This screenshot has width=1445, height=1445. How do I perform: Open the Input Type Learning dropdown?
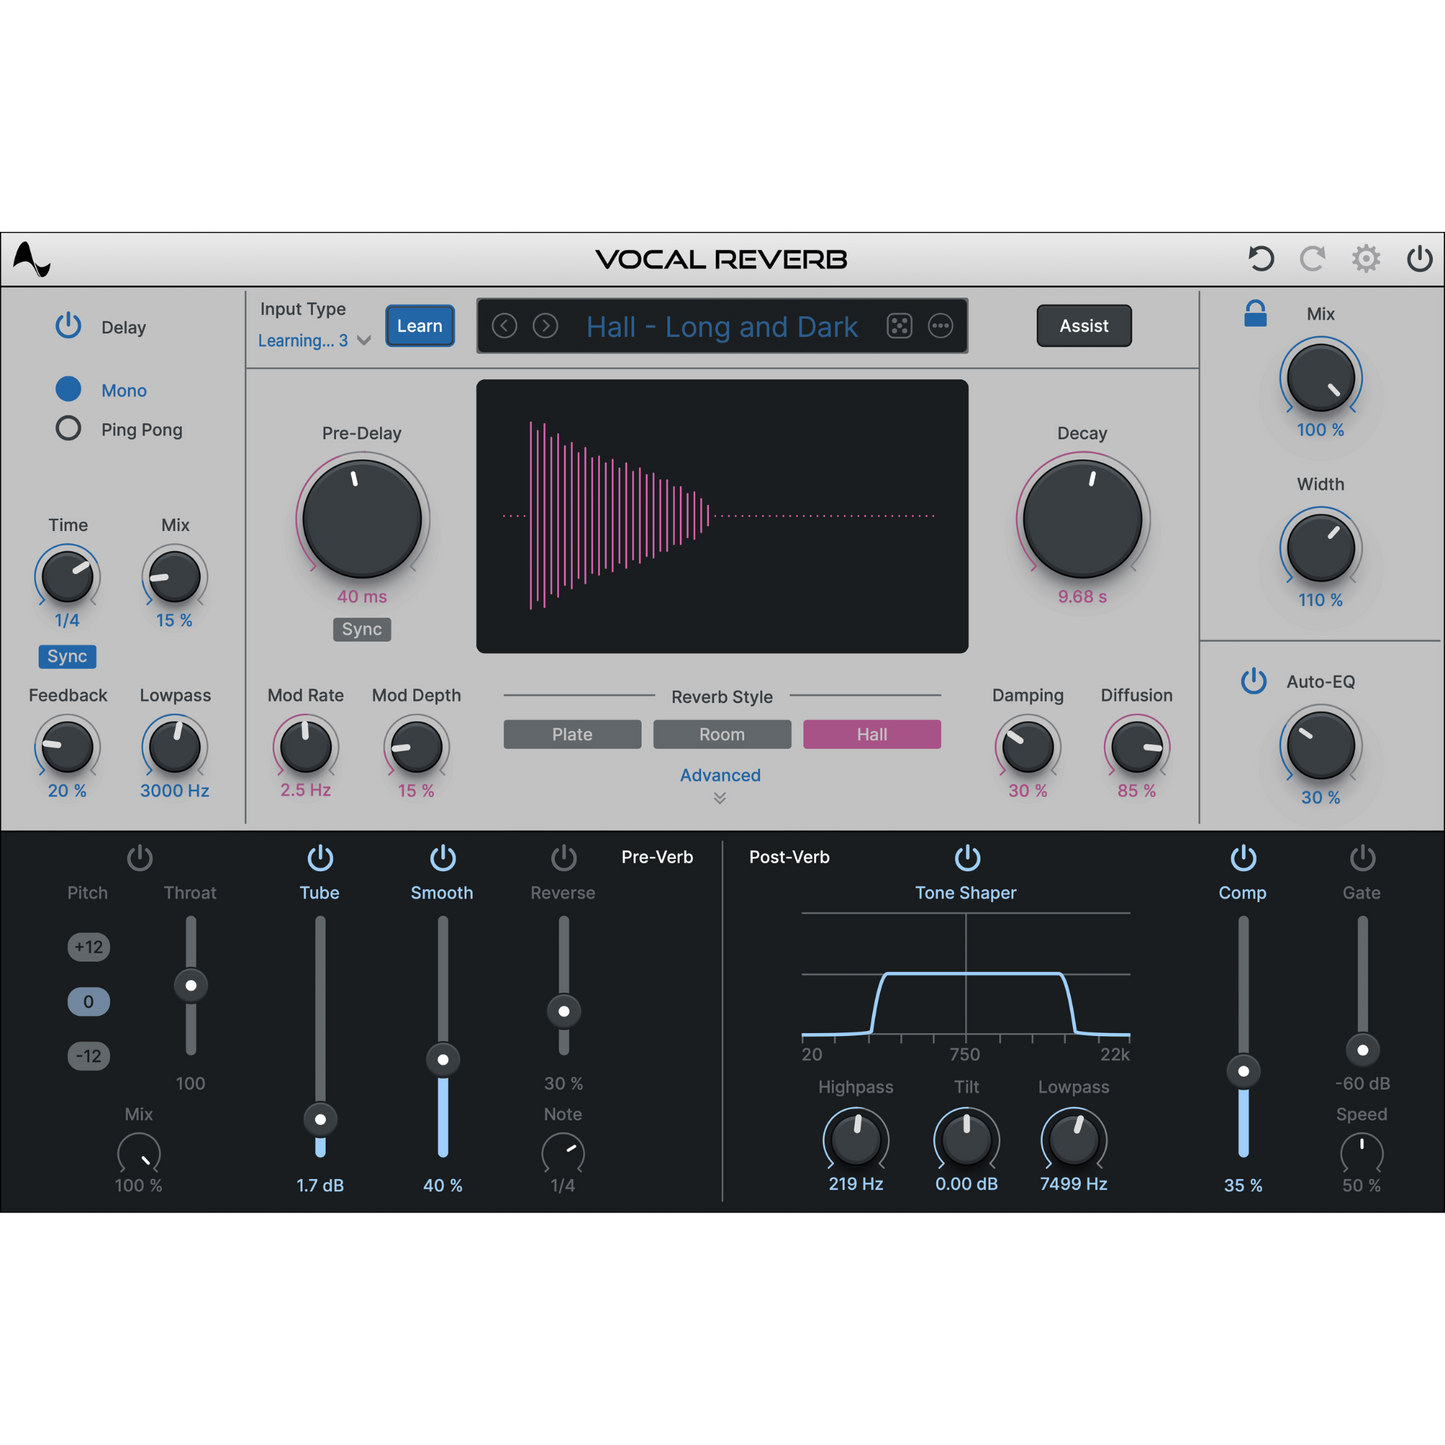pyautogui.click(x=313, y=340)
